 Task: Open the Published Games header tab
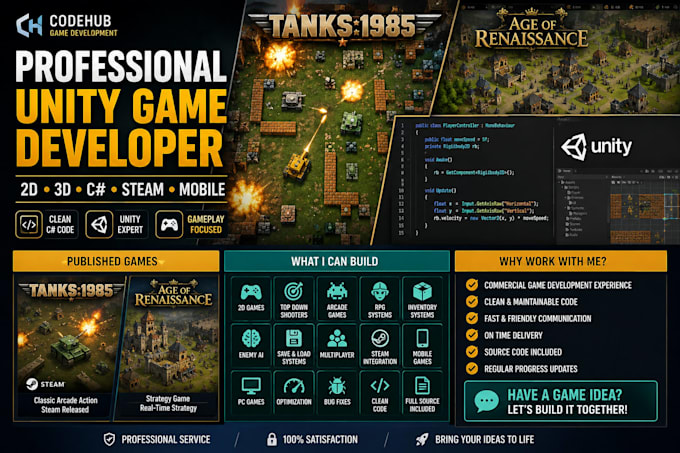116,261
